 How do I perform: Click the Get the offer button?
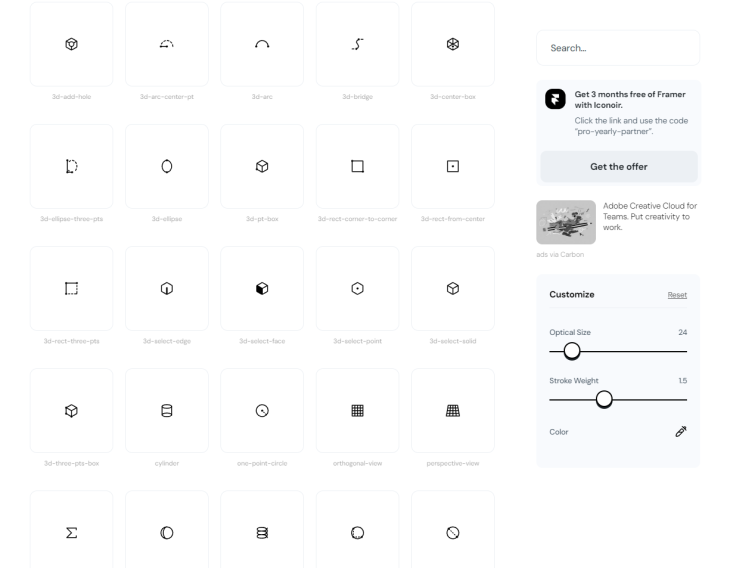(618, 167)
